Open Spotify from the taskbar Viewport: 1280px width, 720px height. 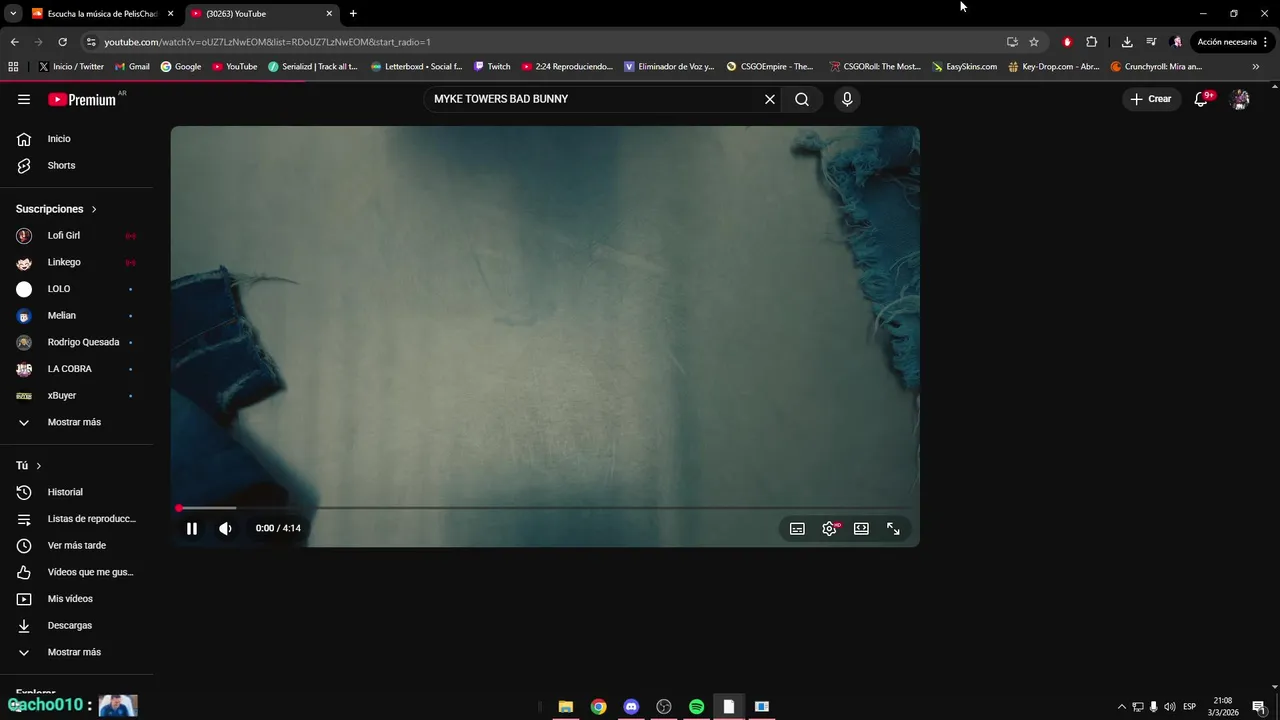click(x=696, y=707)
